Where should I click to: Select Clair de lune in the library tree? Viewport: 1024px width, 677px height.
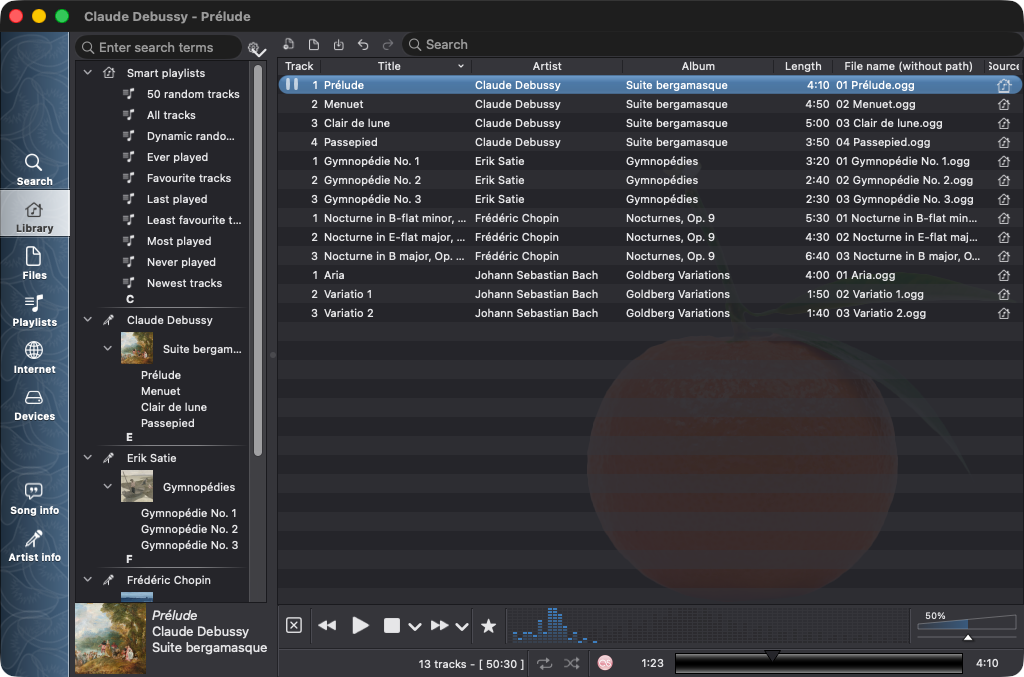(174, 407)
